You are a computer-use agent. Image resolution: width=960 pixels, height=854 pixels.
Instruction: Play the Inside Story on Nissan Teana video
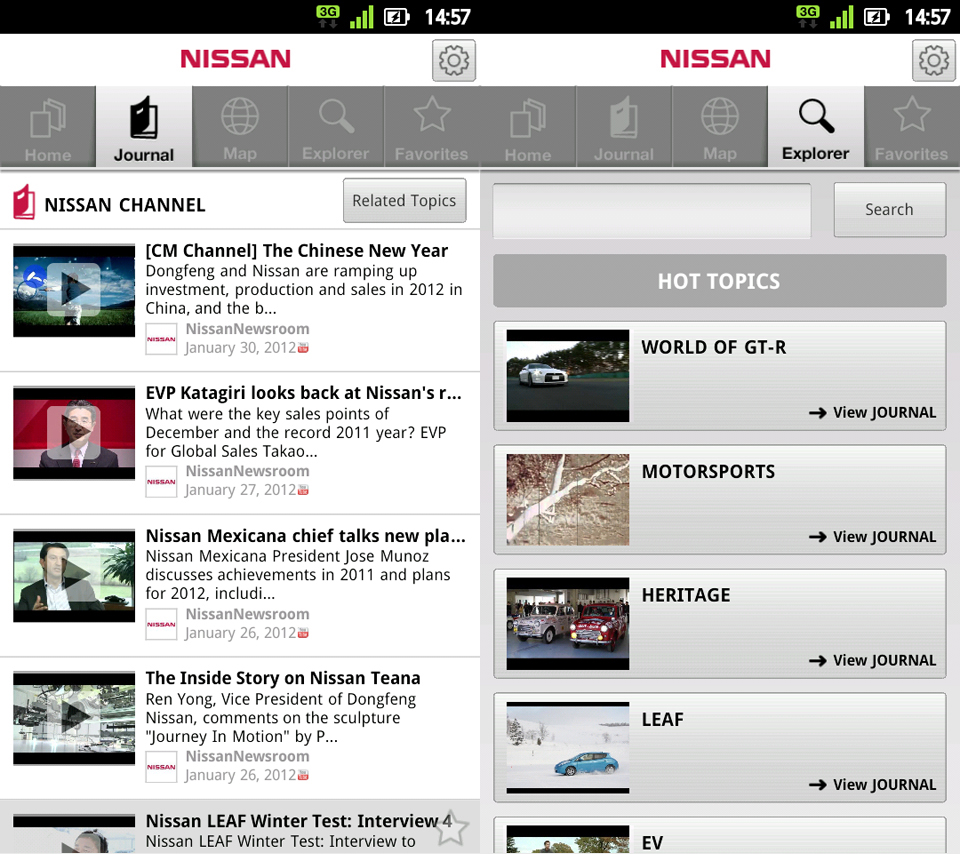pos(74,718)
